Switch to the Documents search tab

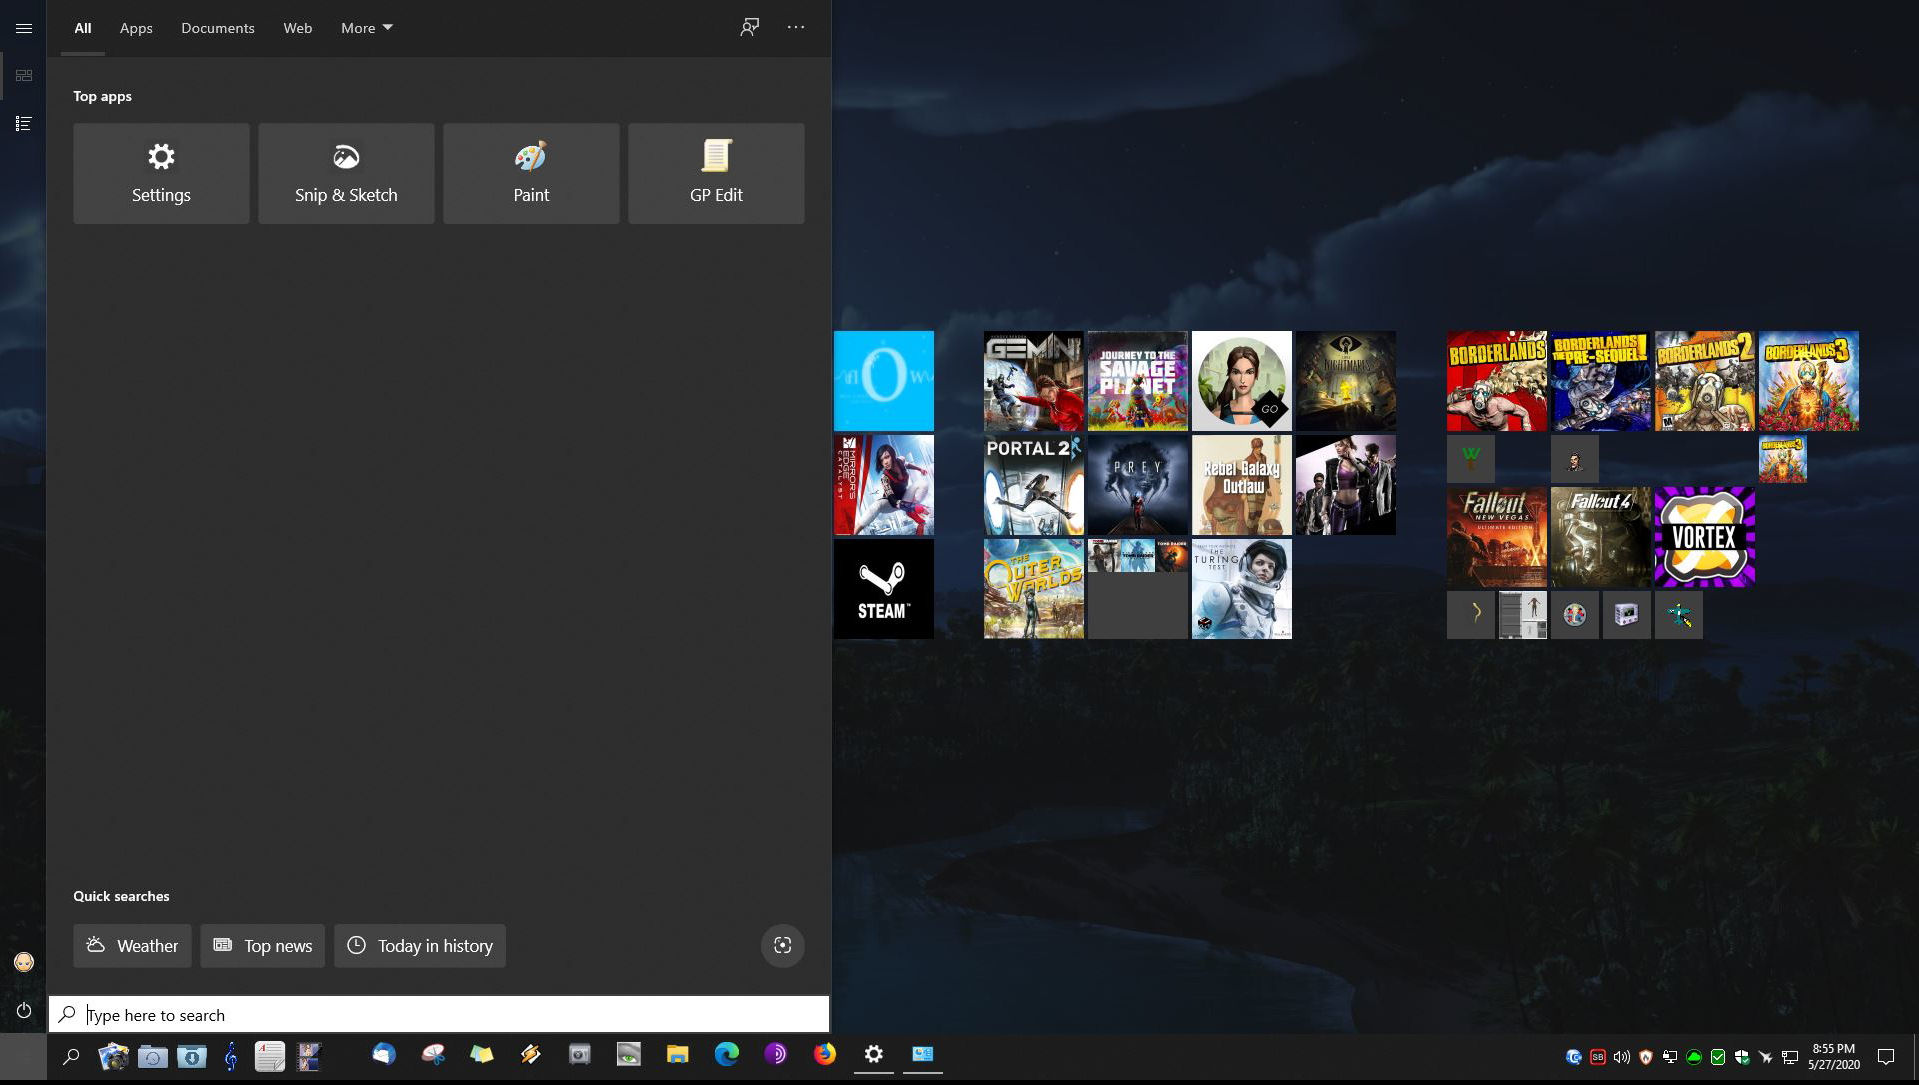coord(218,28)
